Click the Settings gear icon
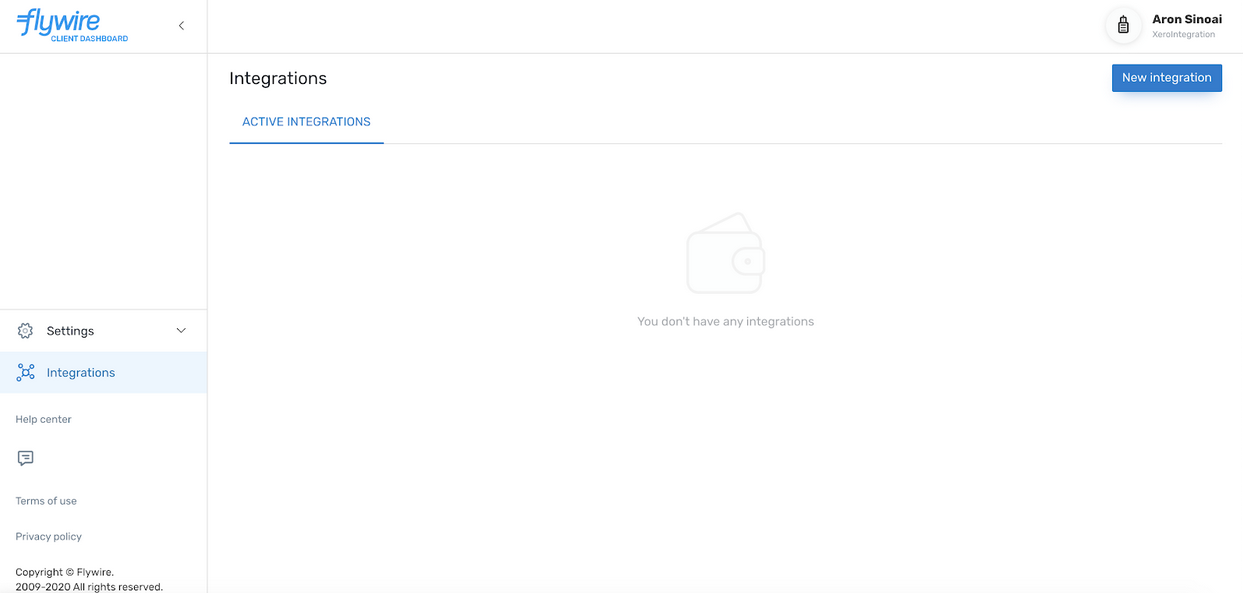This screenshot has height=593, width=1243. click(x=25, y=331)
